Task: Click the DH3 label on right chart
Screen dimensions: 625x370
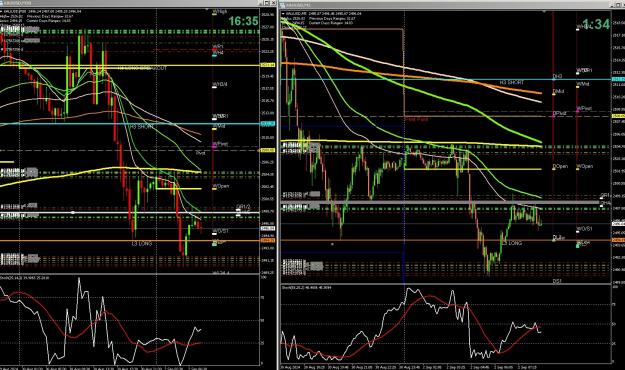Action: click(x=557, y=76)
